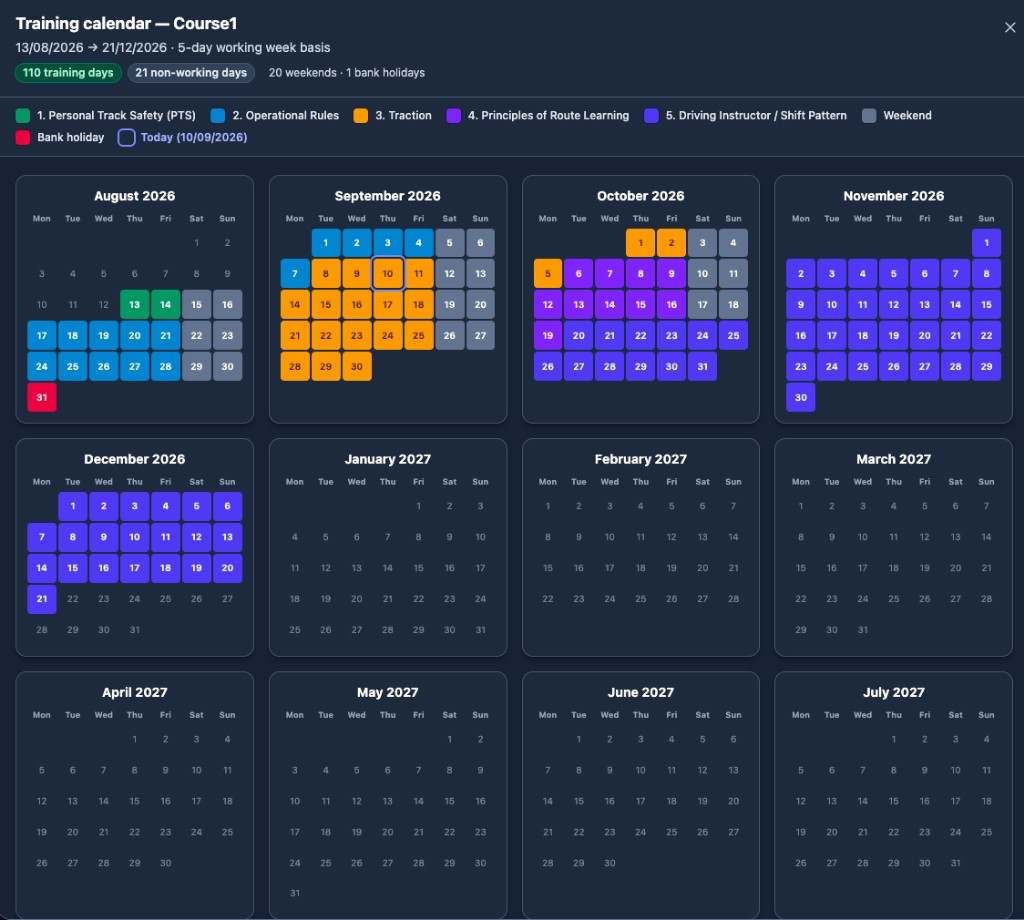This screenshot has width=1024, height=920.
Task: Select 1 September 2026 Operational Rules day
Action: pos(326,242)
